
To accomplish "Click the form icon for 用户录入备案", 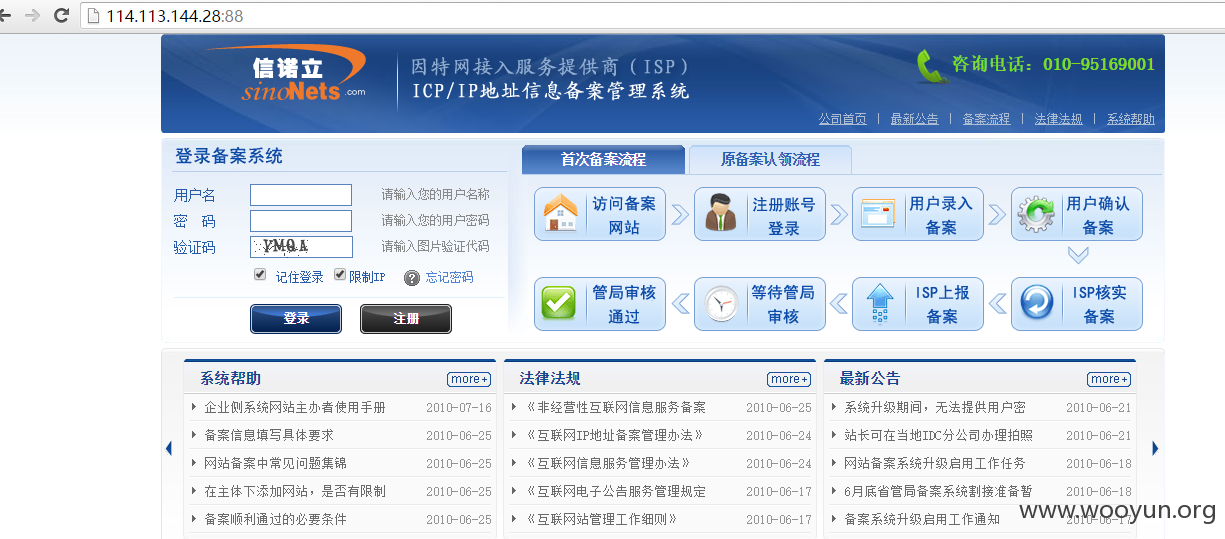I will click(877, 214).
